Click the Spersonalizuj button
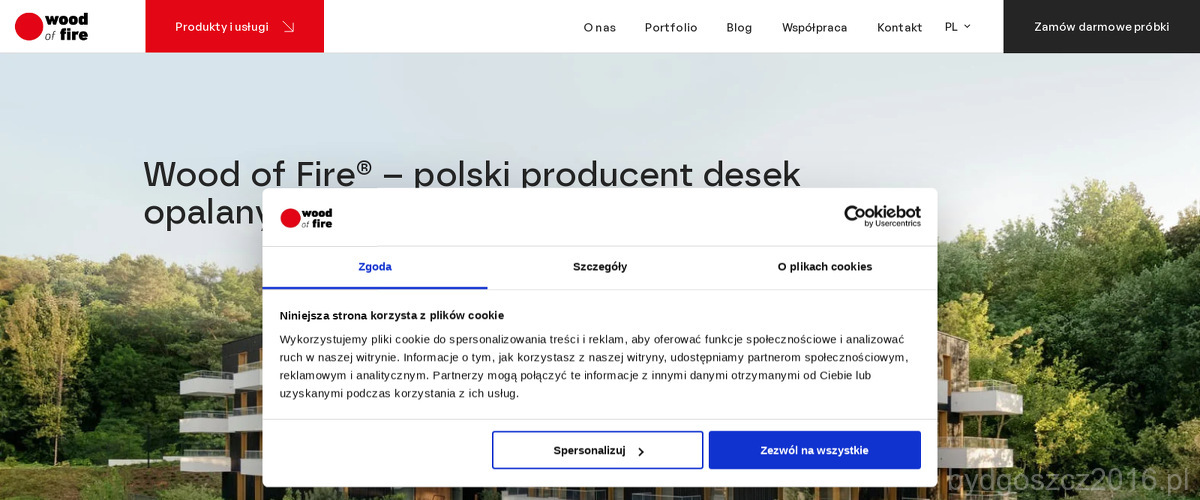Screen dimensions: 1200x500 (598, 450)
